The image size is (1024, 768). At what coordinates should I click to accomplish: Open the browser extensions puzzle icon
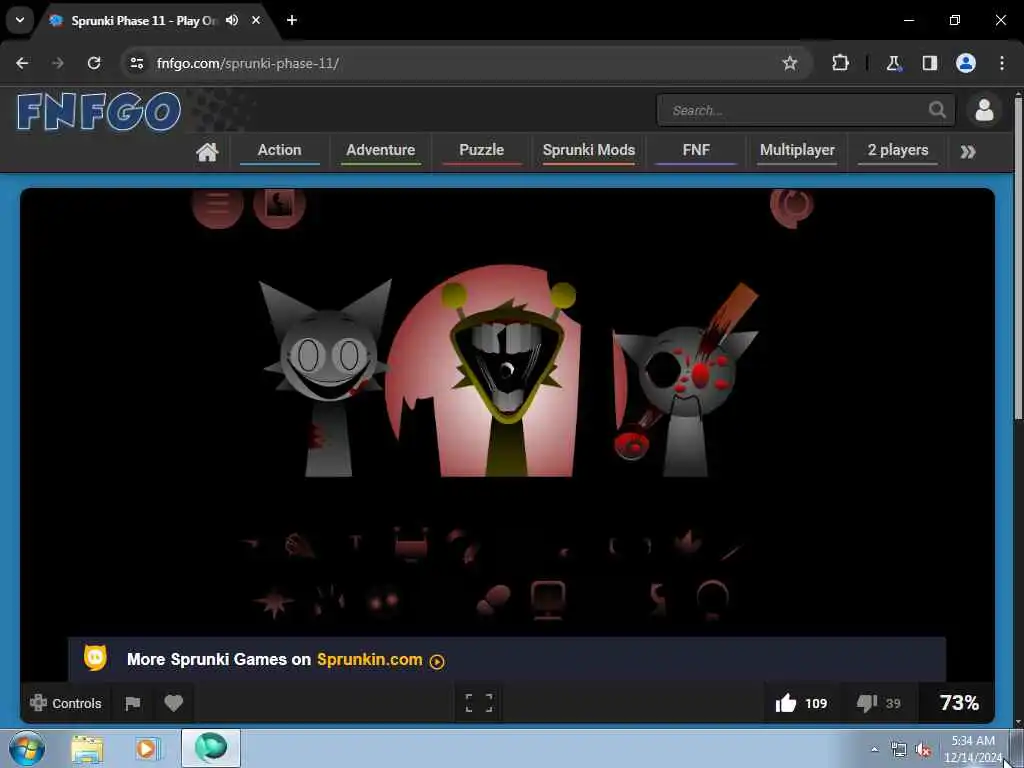click(x=840, y=63)
